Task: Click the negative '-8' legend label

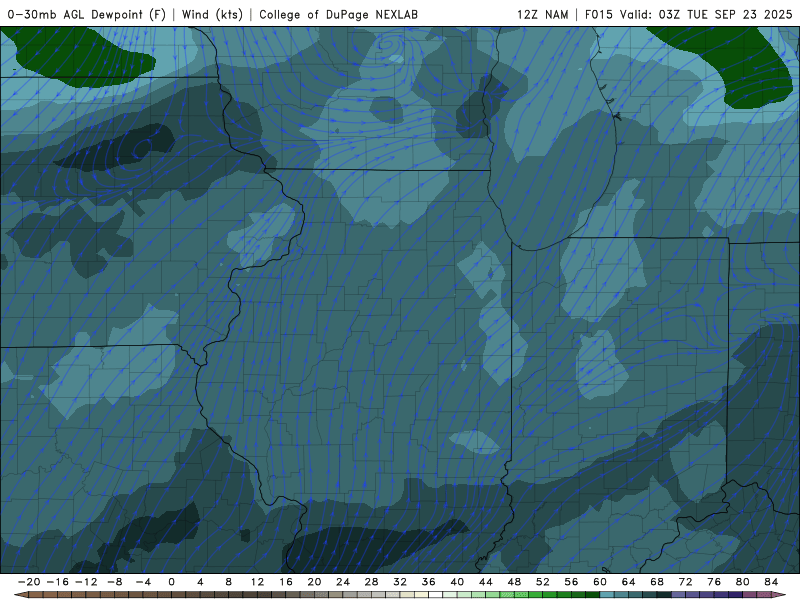Action: click(114, 582)
